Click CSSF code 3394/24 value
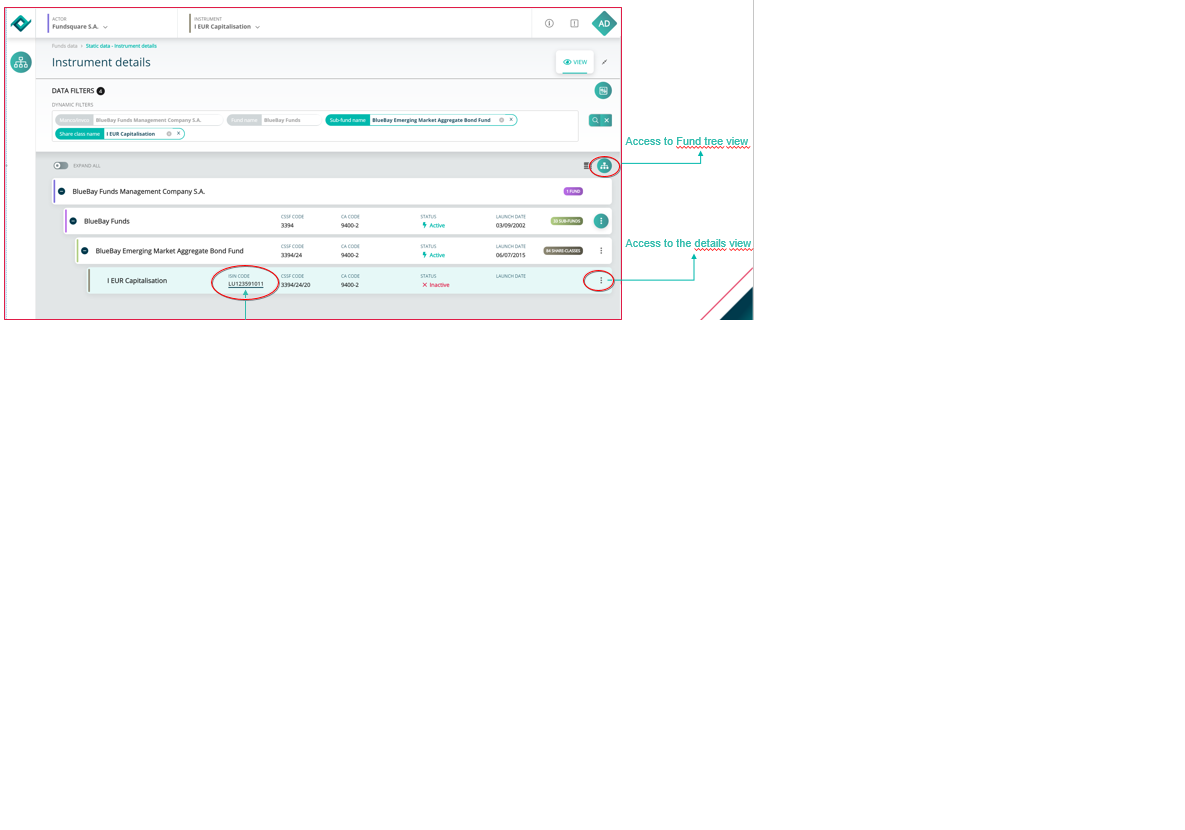This screenshot has width=1185, height=830. click(x=291, y=256)
